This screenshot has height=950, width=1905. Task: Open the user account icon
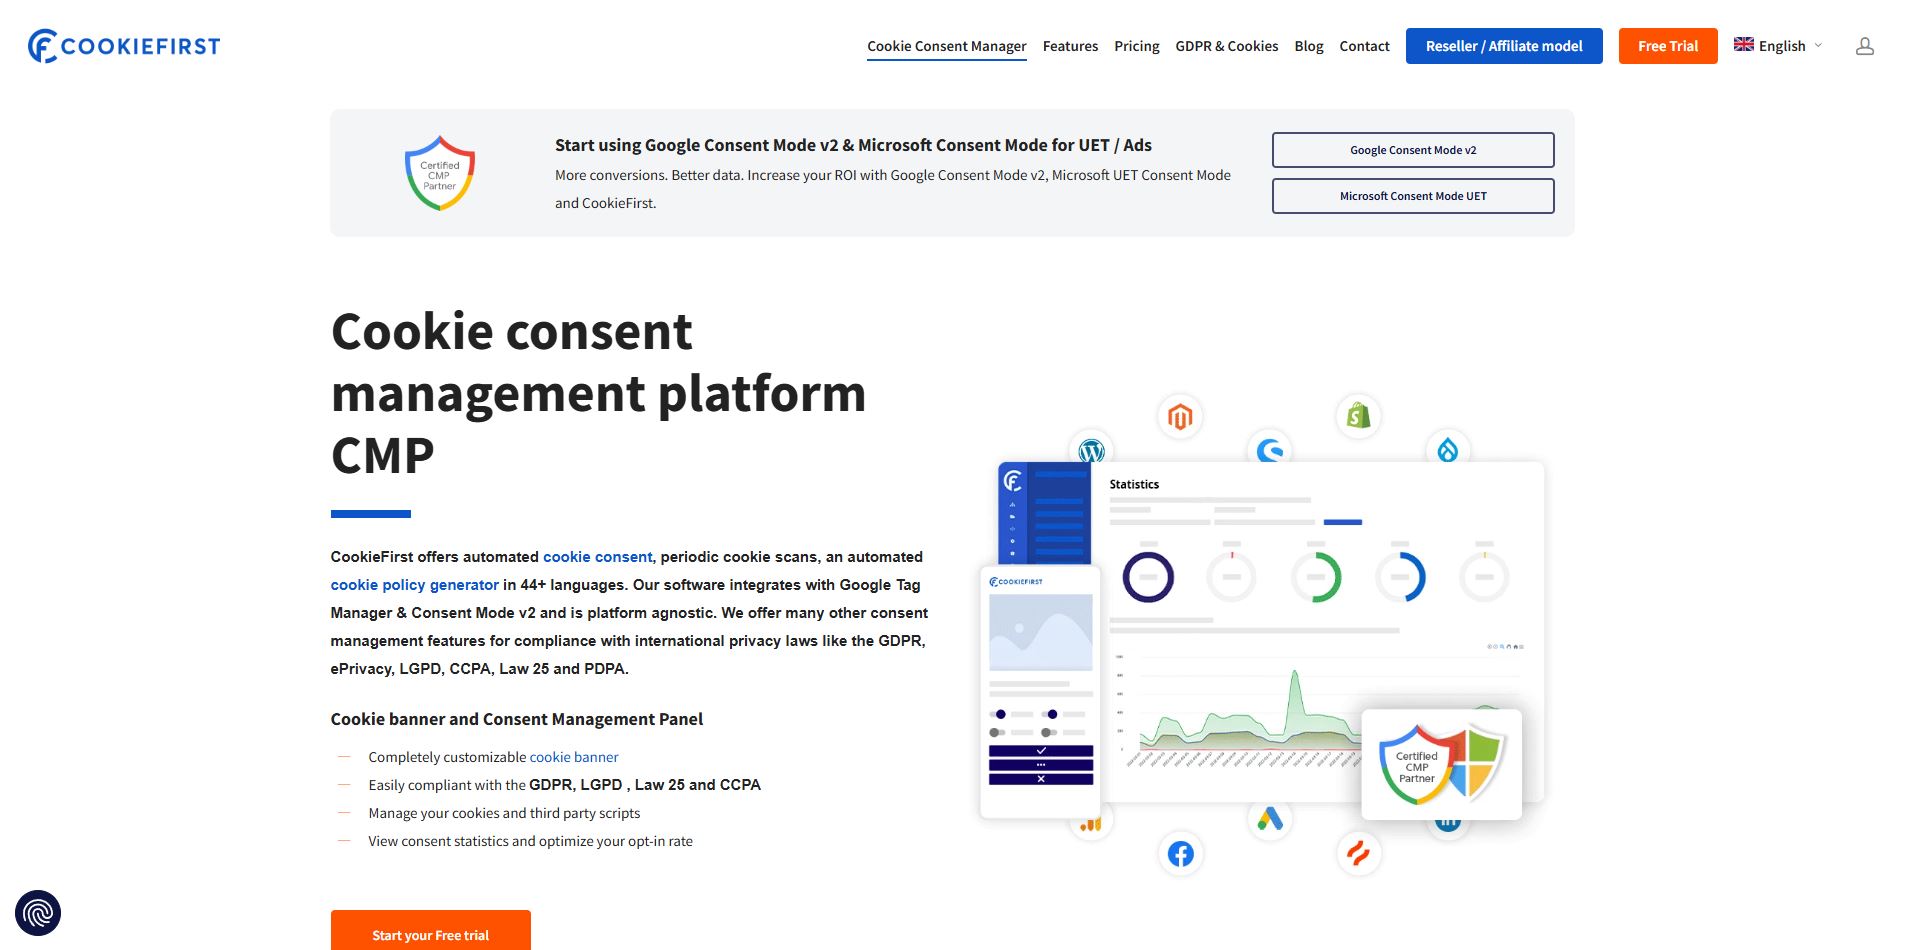[1864, 46]
